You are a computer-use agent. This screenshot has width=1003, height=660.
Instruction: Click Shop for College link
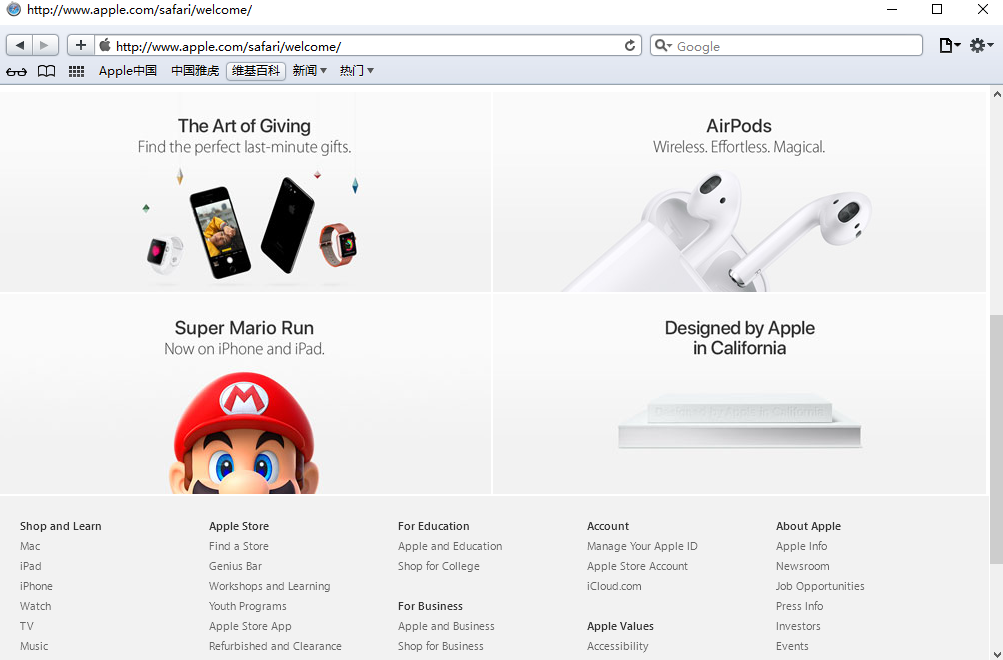tap(439, 566)
